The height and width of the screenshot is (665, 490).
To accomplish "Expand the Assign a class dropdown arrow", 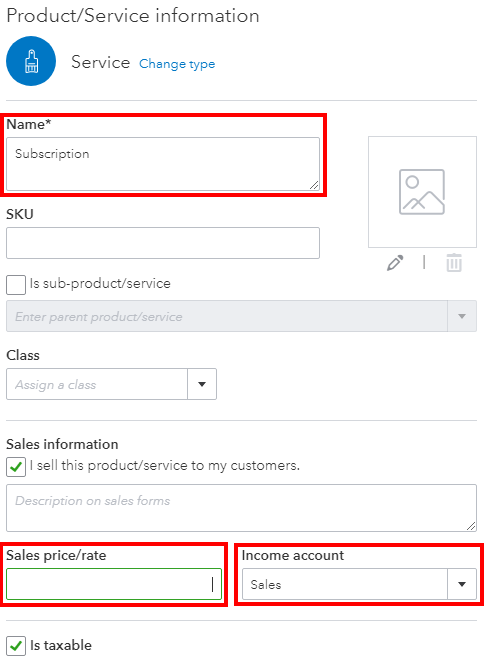I will pyautogui.click(x=202, y=384).
